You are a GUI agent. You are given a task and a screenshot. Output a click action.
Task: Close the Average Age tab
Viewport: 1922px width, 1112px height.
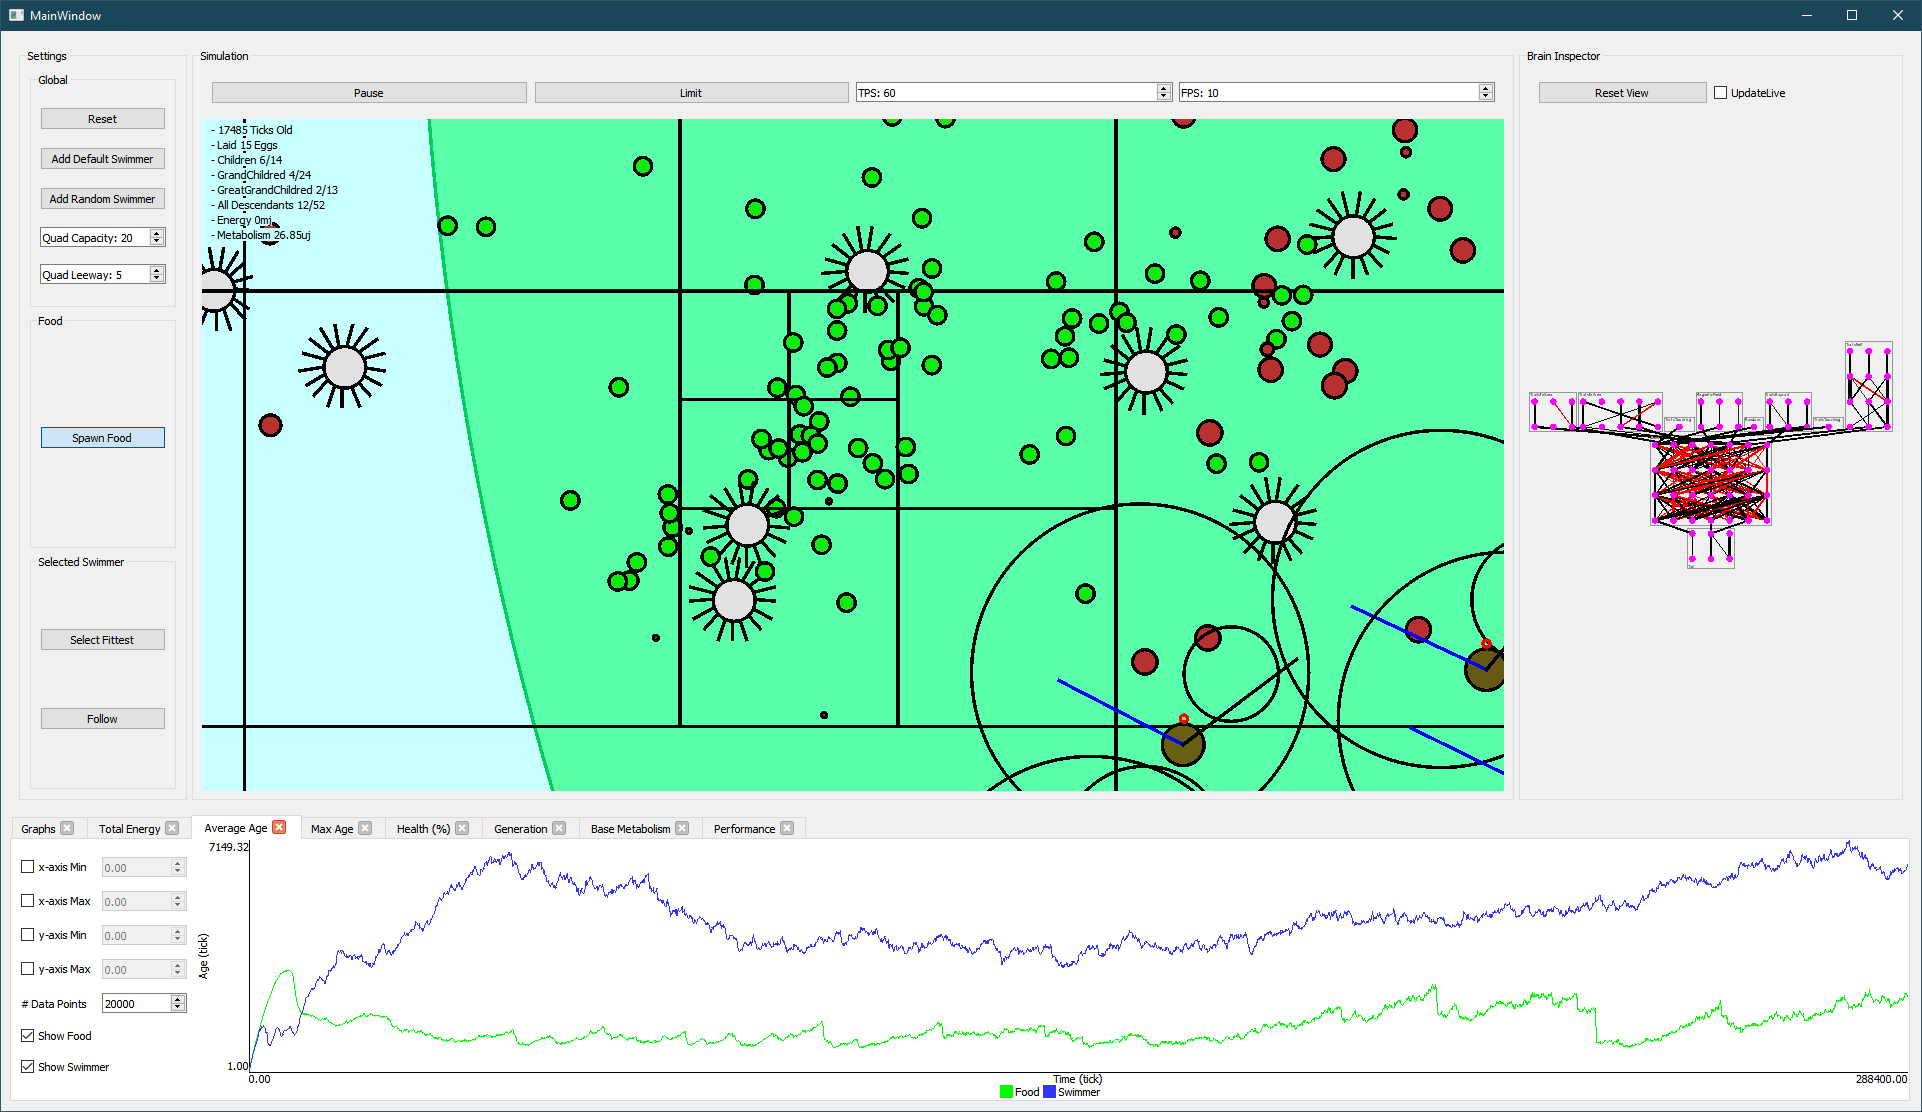[280, 827]
